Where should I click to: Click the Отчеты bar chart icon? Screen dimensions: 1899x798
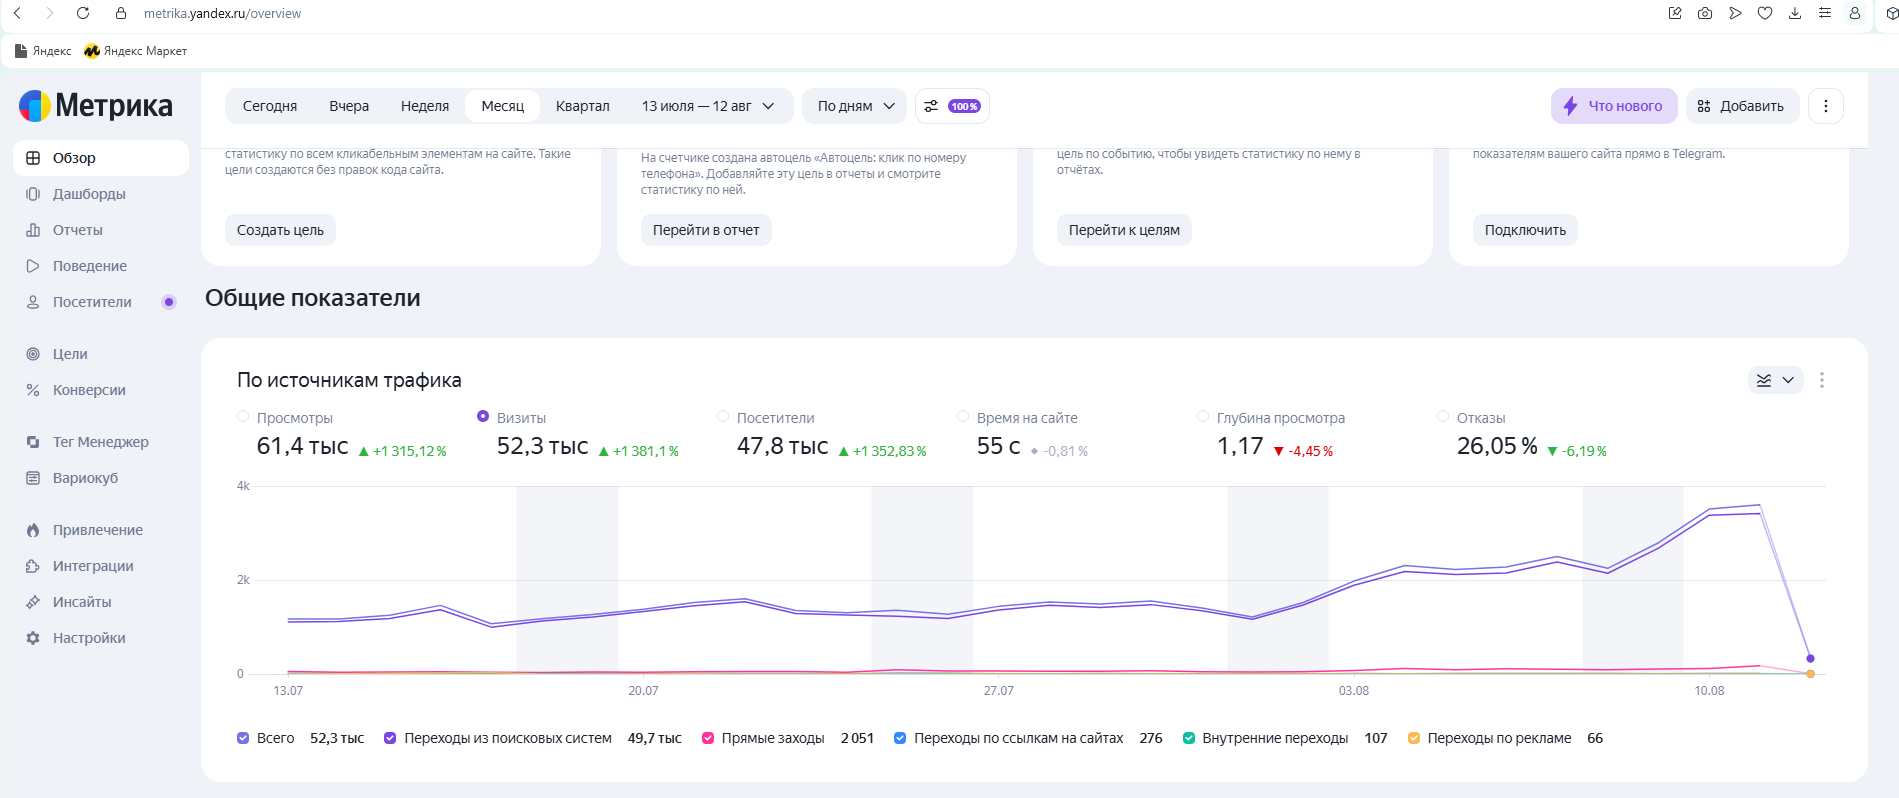[33, 230]
